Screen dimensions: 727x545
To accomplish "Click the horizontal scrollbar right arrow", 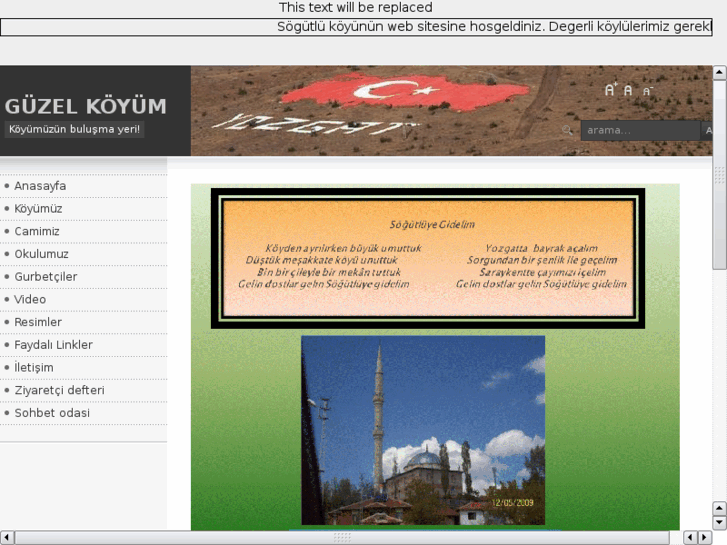I will [x=705, y=537].
